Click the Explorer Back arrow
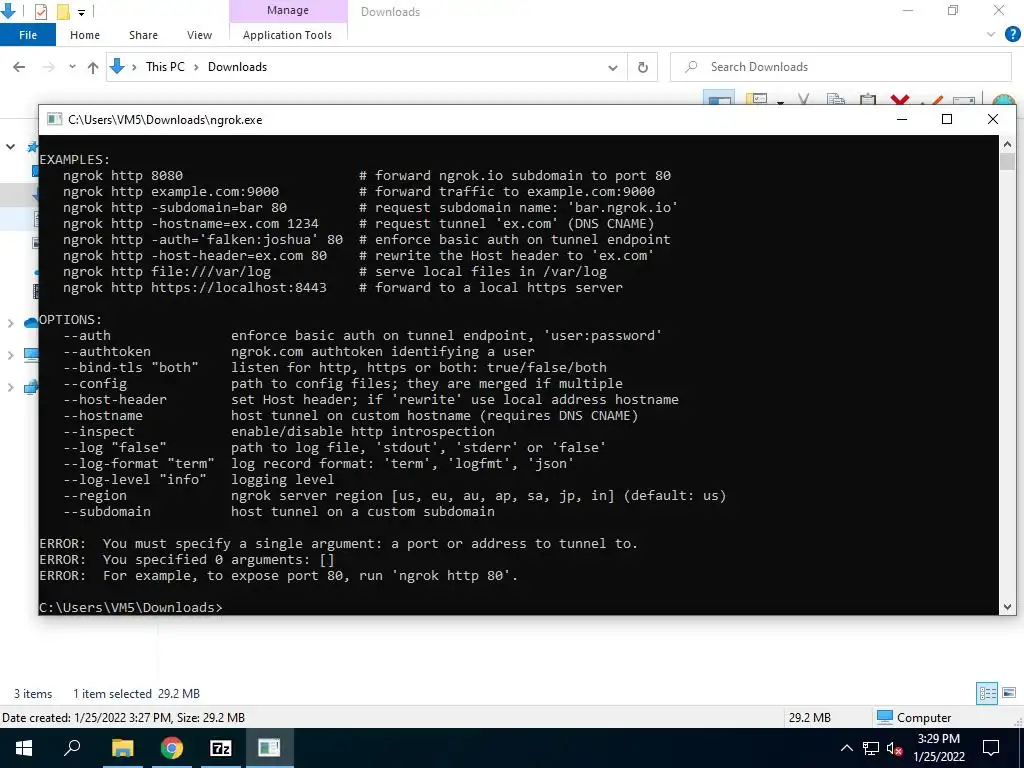The height and width of the screenshot is (768, 1024). [x=19, y=67]
